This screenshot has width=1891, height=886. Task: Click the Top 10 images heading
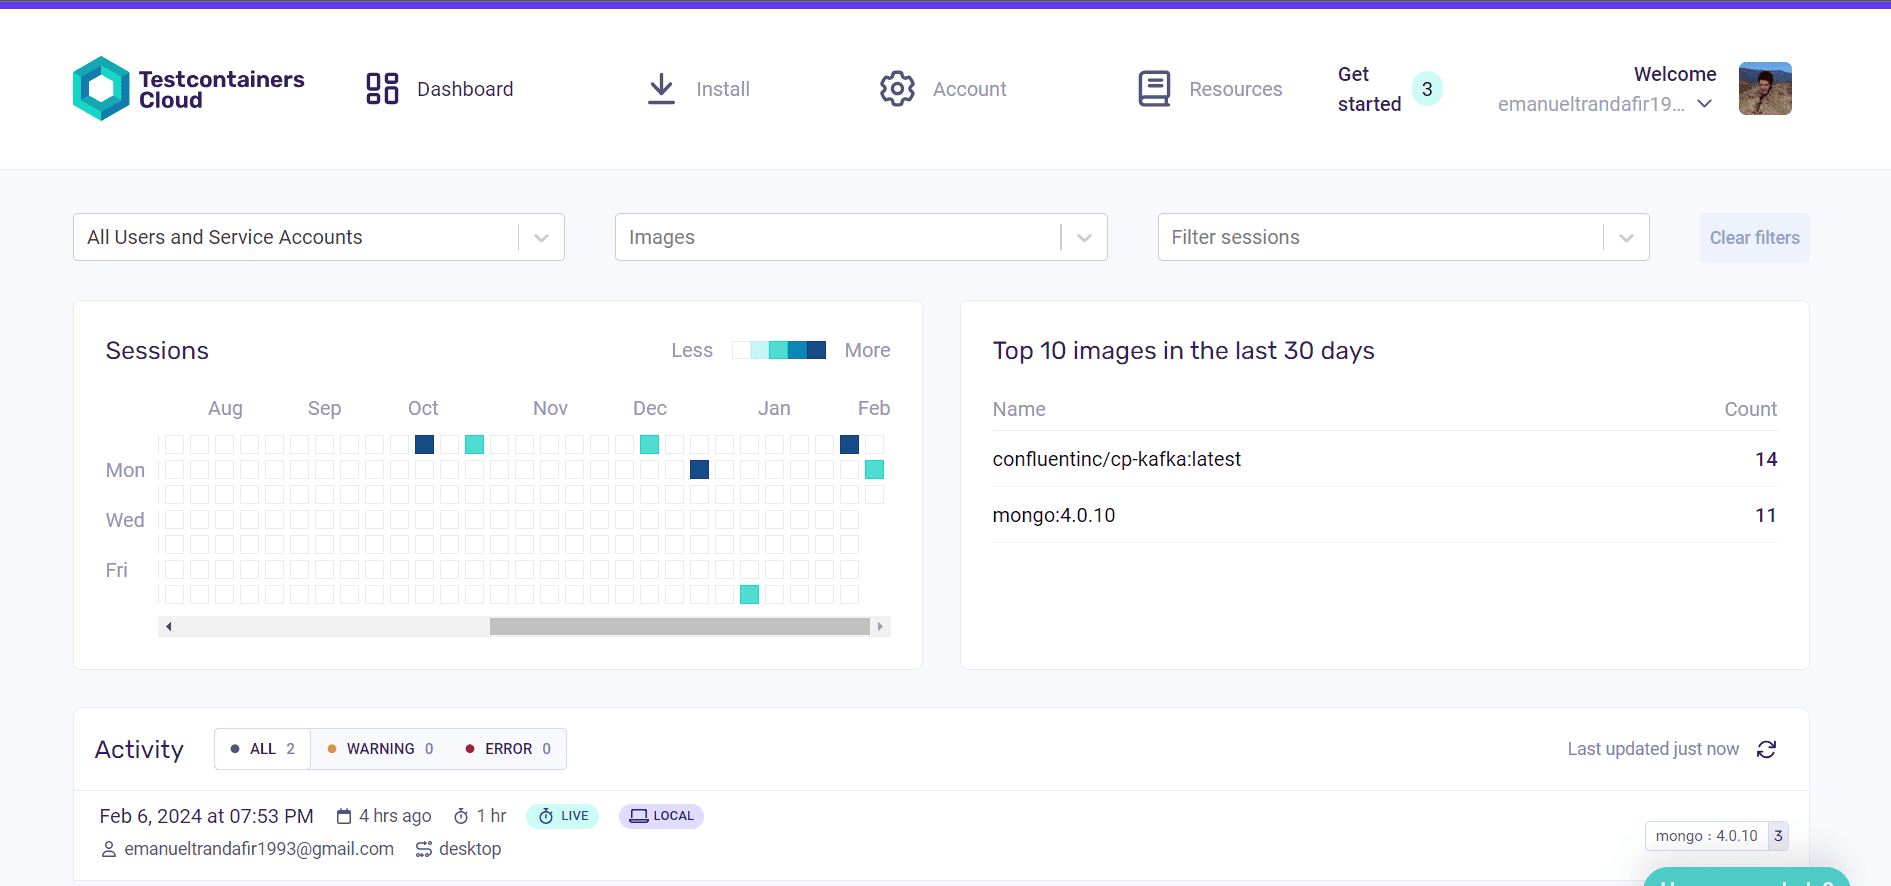tap(1183, 351)
